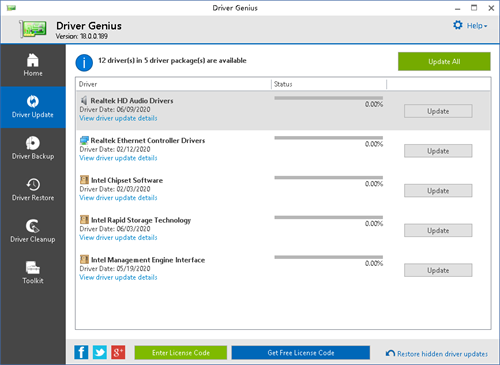Click the chip icon for Intel Rapid Storage
The image size is (500, 365).
(84, 219)
